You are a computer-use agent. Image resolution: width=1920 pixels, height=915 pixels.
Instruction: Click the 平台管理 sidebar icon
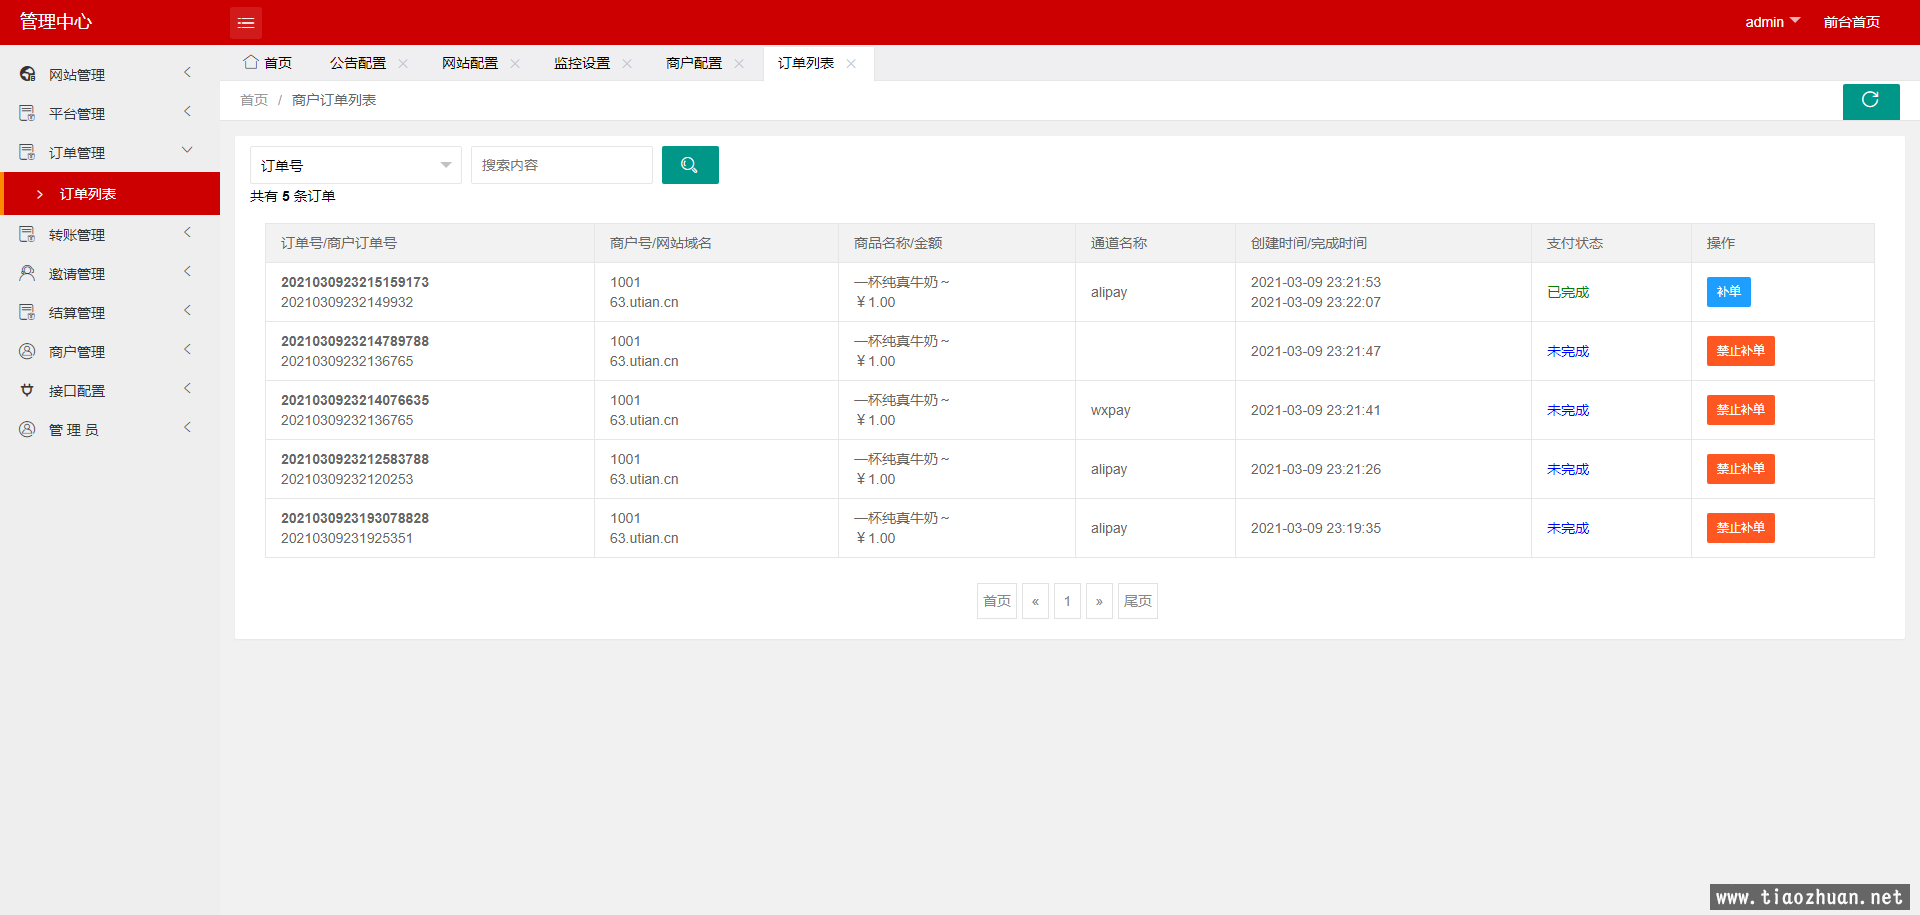[28, 113]
